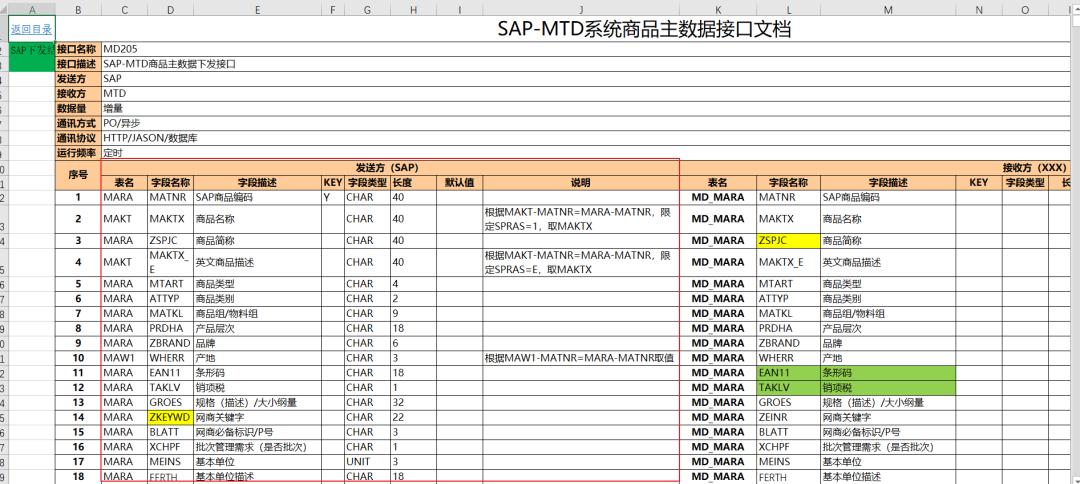
Task: Click the sender MATKL field cell
Action: [170, 313]
